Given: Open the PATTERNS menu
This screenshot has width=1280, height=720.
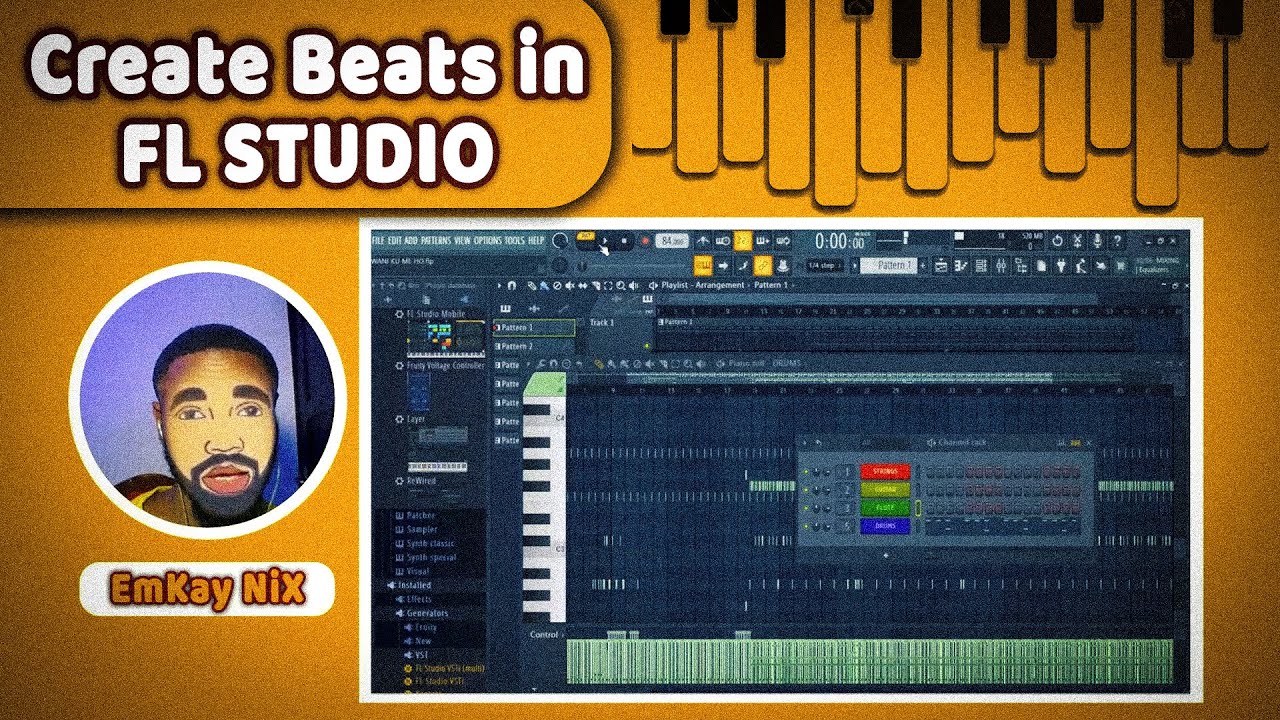Looking at the screenshot, I should (x=436, y=241).
